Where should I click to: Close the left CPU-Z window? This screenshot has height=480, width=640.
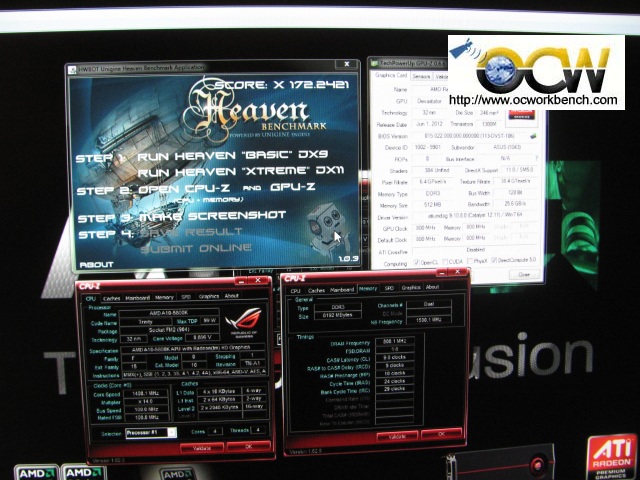point(258,280)
